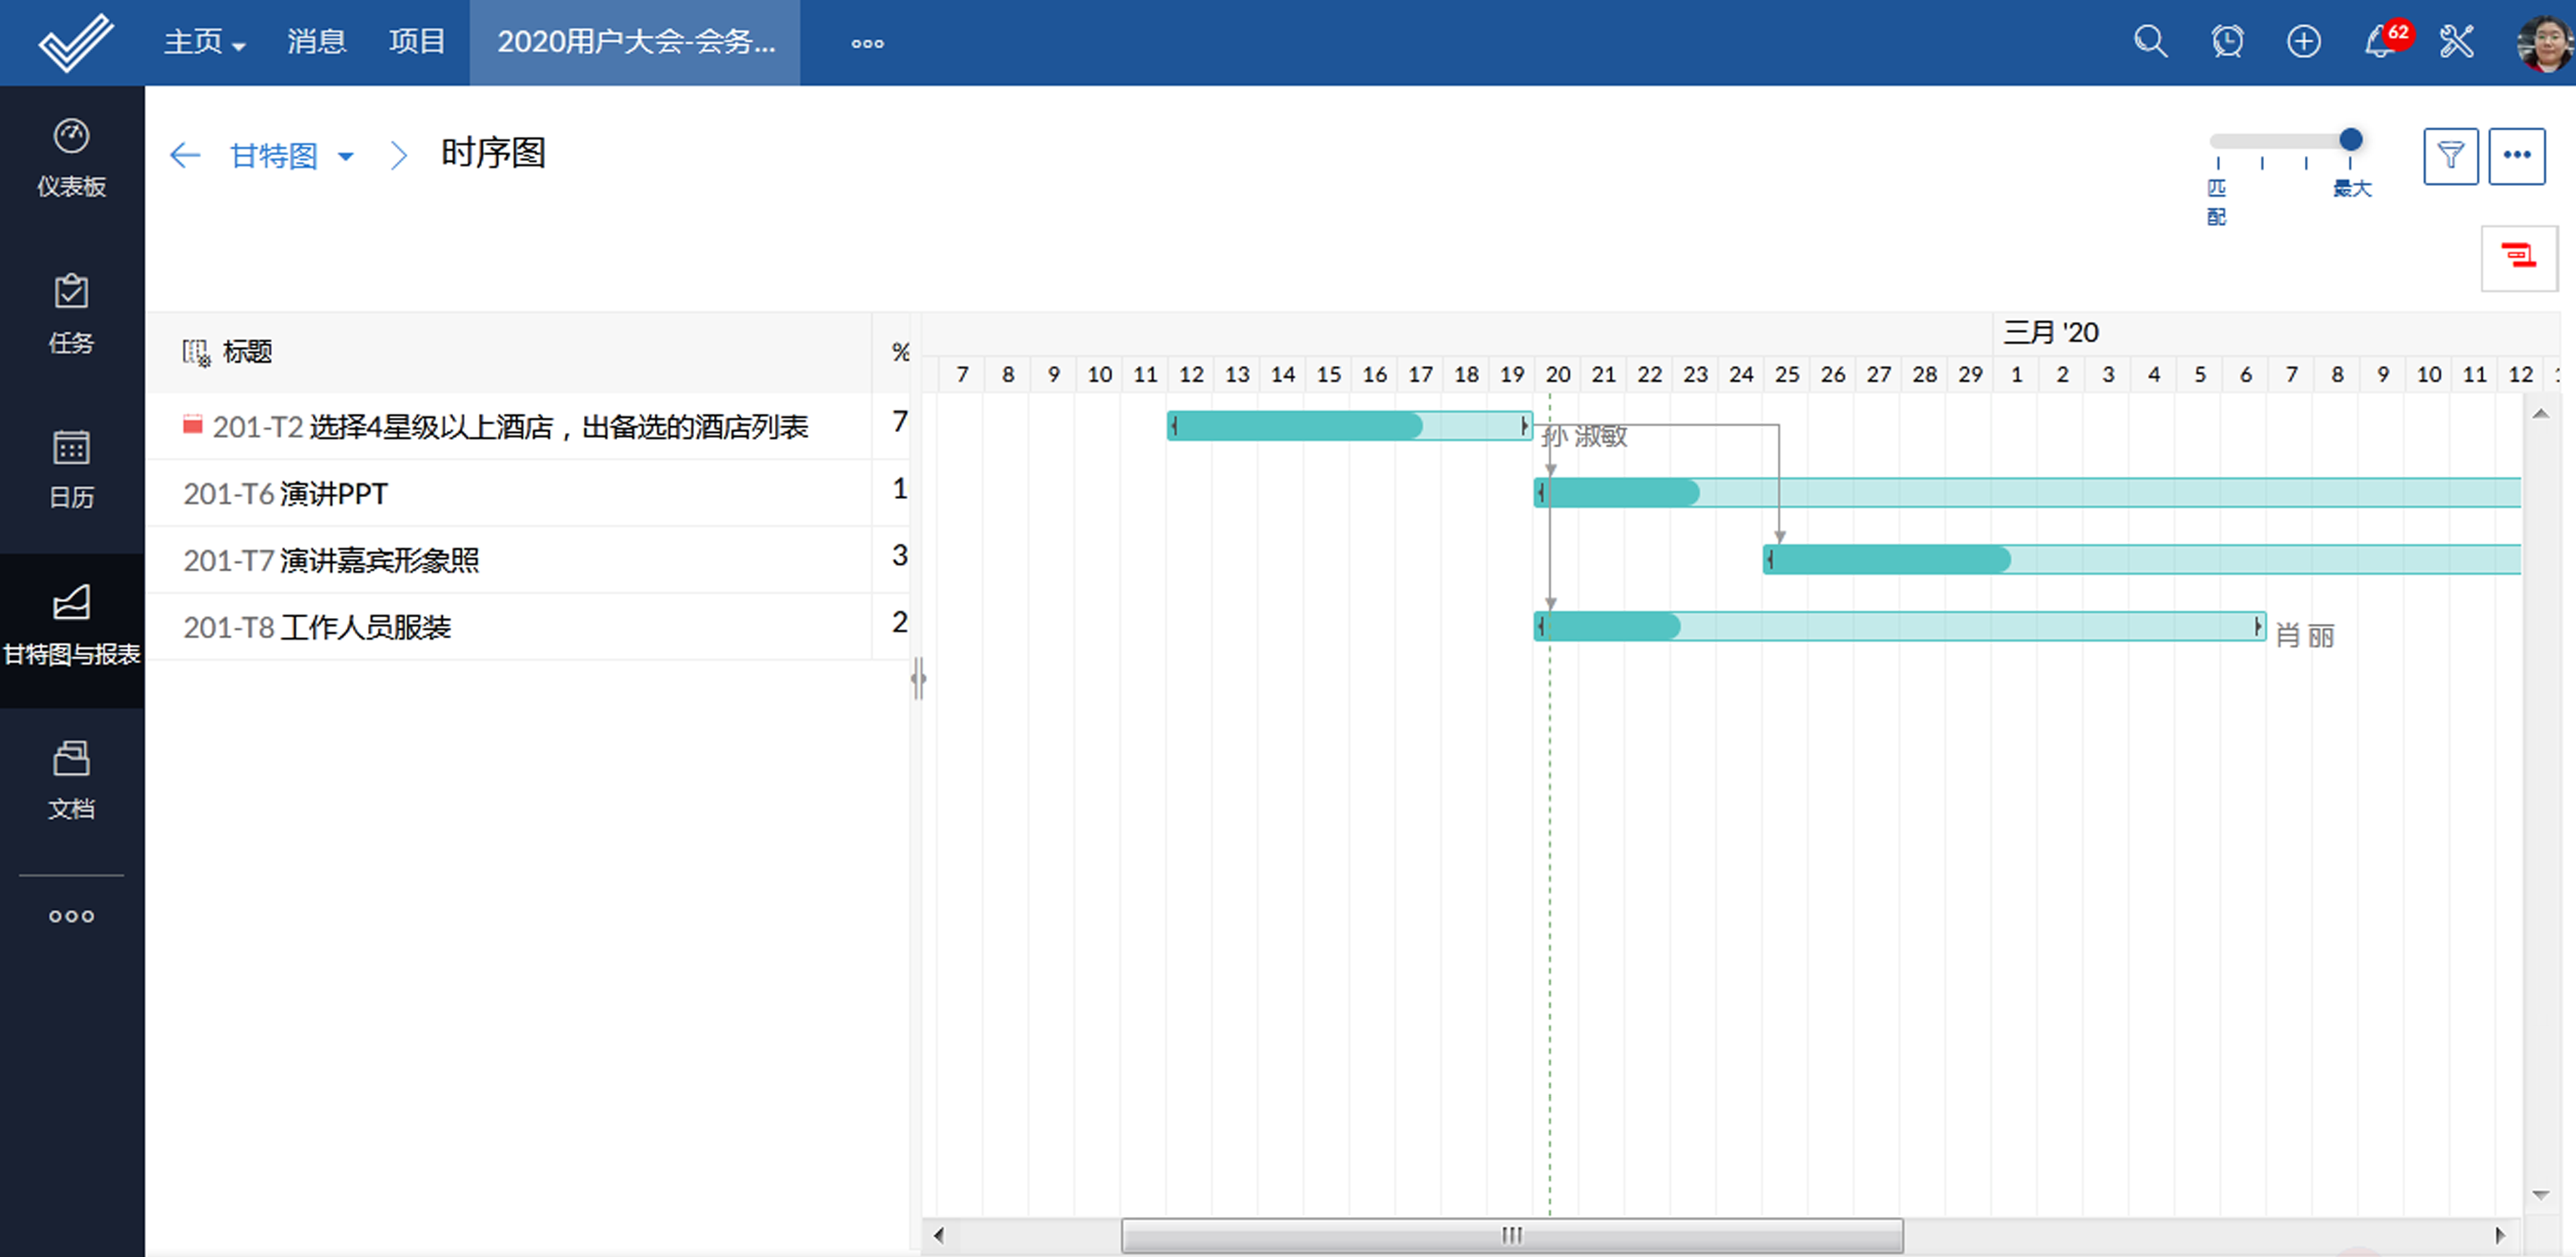Click the timer clock icon
Image resolution: width=2576 pixels, height=1257 pixels.
pyautogui.click(x=2227, y=42)
